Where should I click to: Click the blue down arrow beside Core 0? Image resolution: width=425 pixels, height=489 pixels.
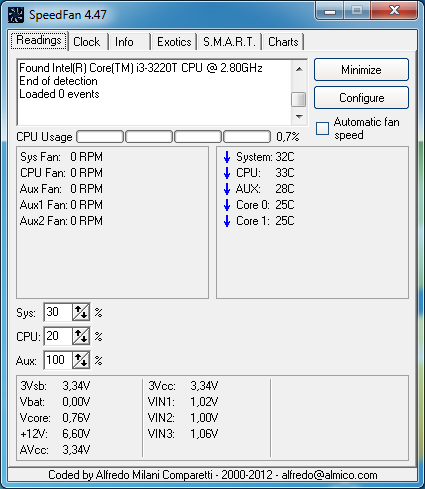tap(227, 205)
